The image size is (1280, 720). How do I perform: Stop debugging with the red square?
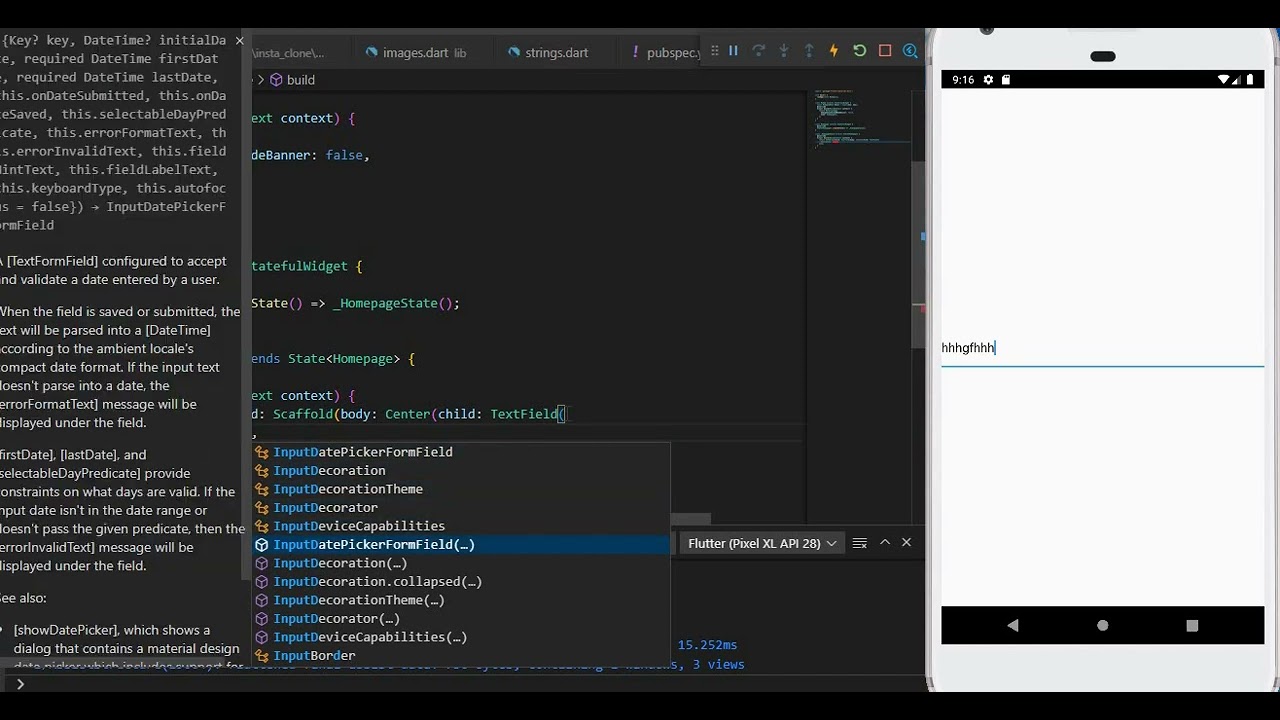[885, 51]
